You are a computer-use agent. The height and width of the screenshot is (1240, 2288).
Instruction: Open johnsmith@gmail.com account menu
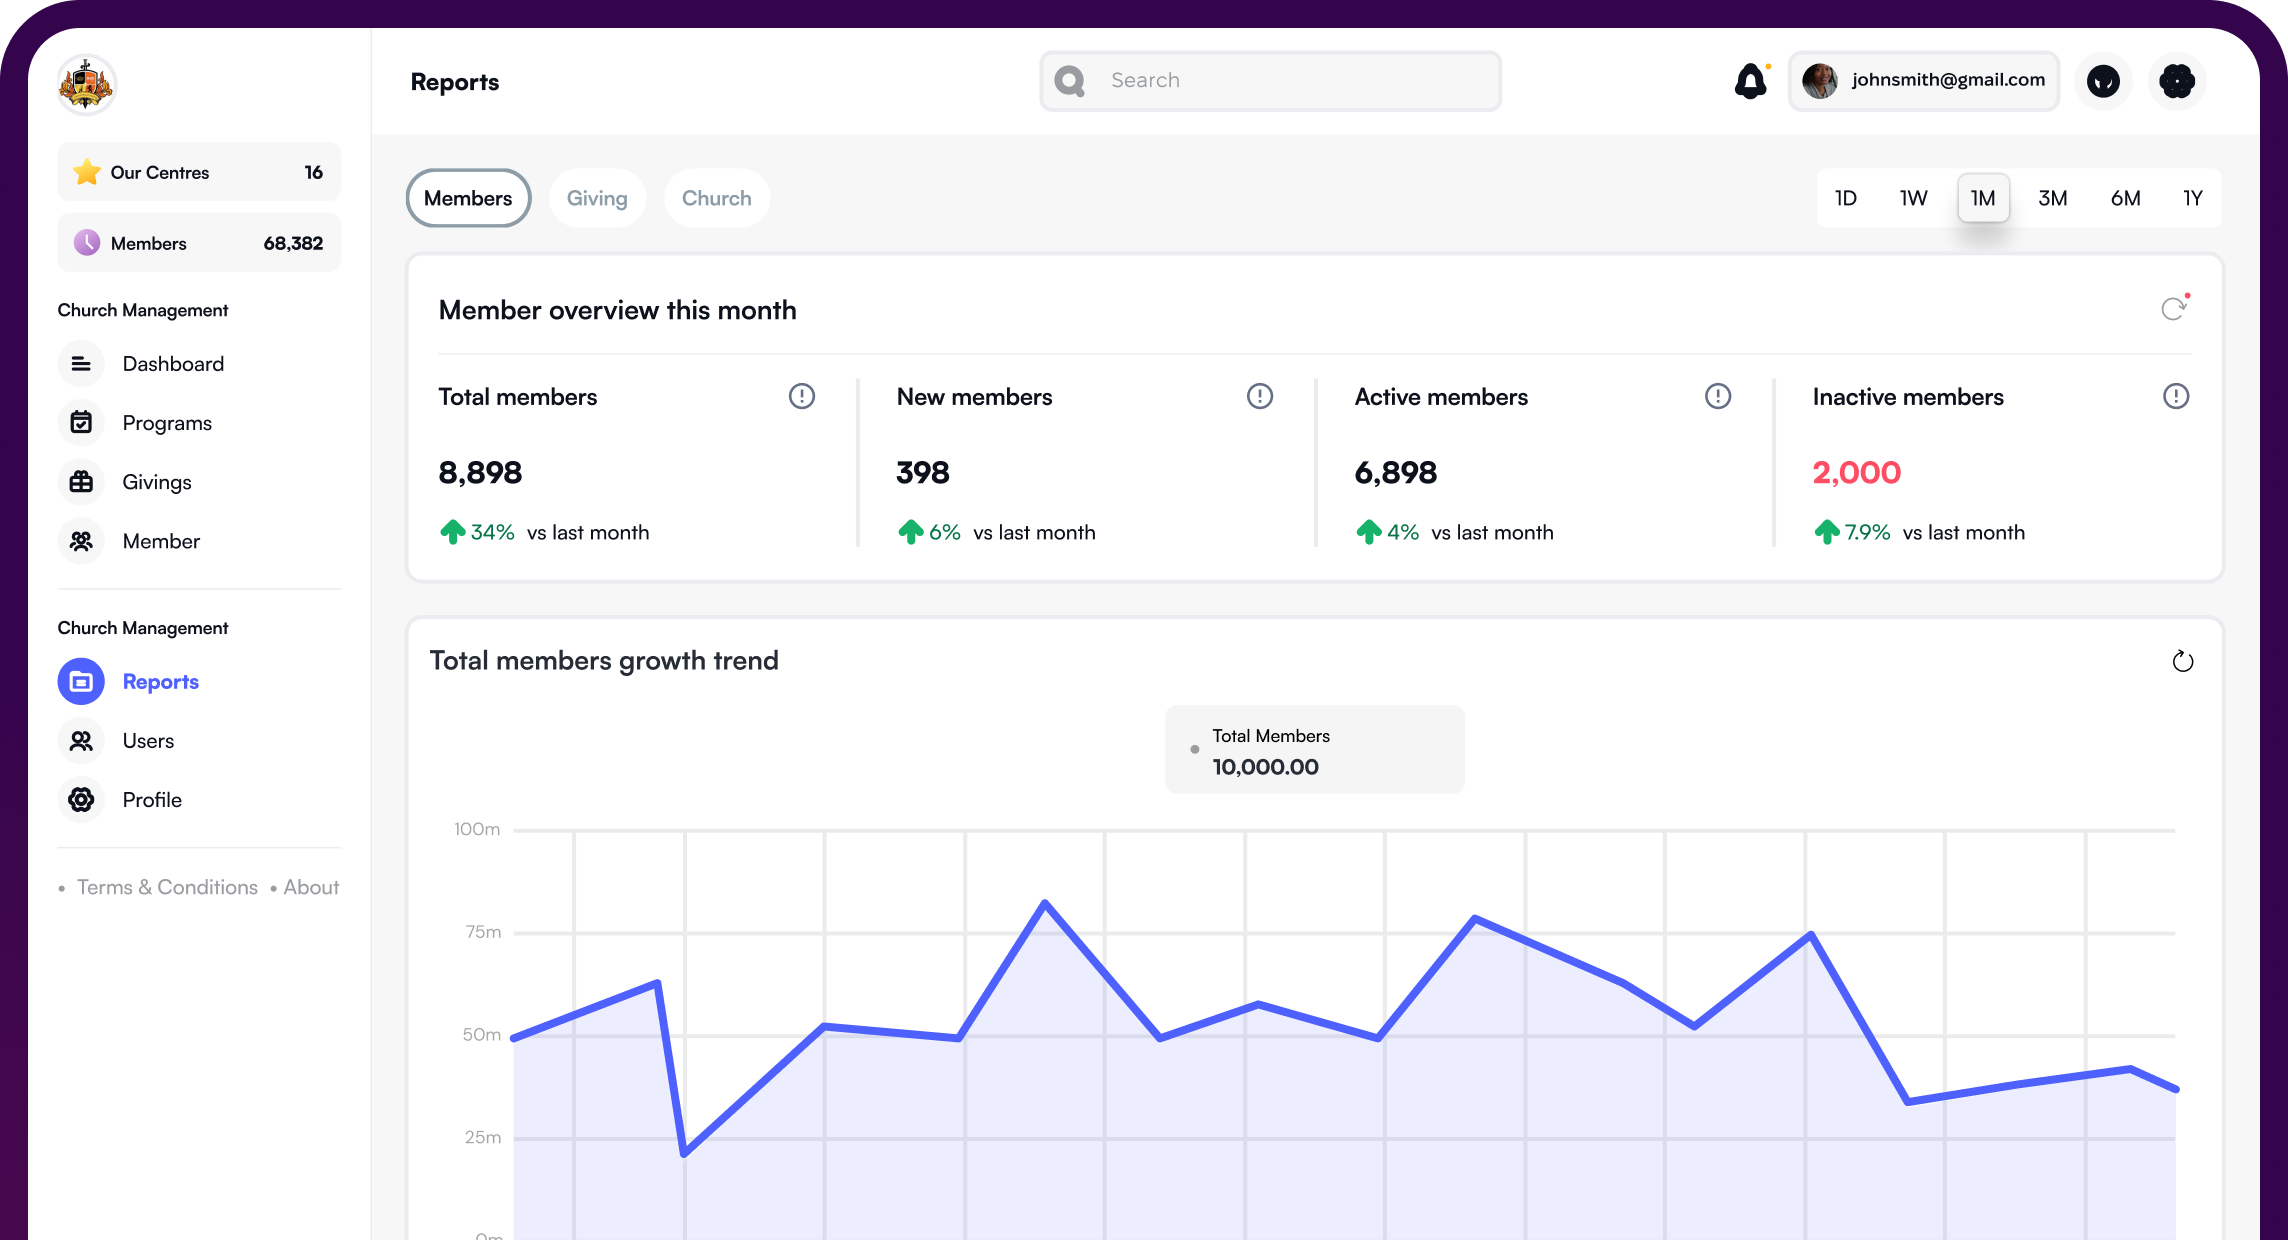[1923, 81]
